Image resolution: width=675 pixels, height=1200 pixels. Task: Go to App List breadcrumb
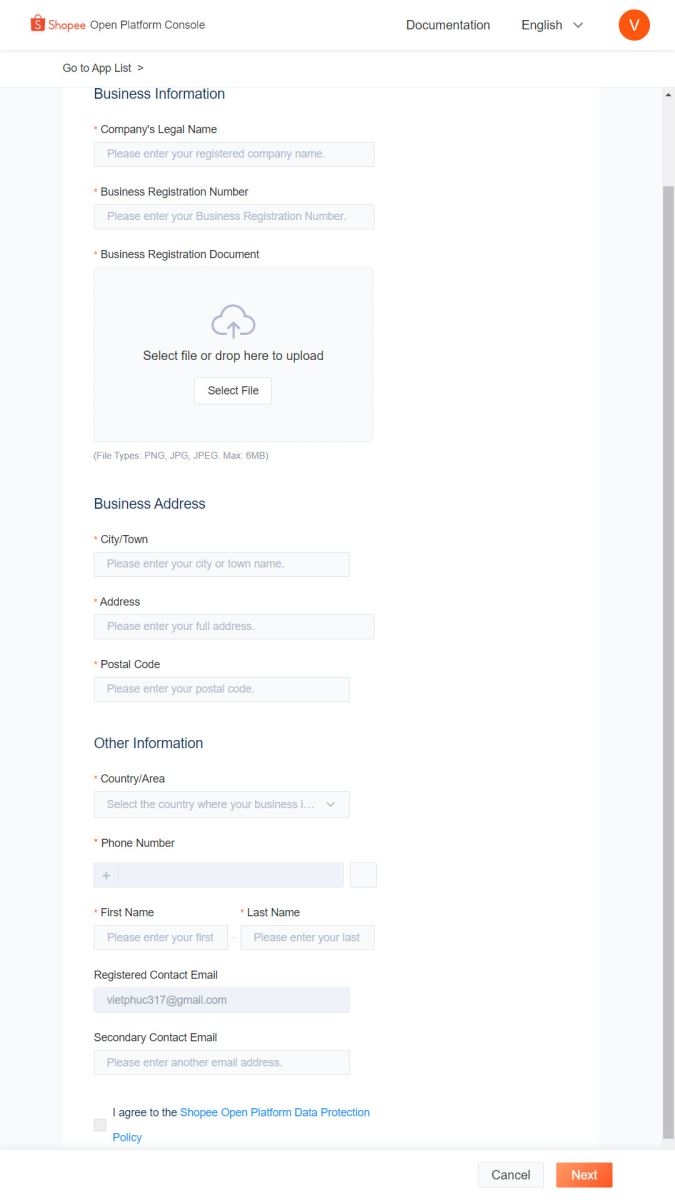(103, 68)
